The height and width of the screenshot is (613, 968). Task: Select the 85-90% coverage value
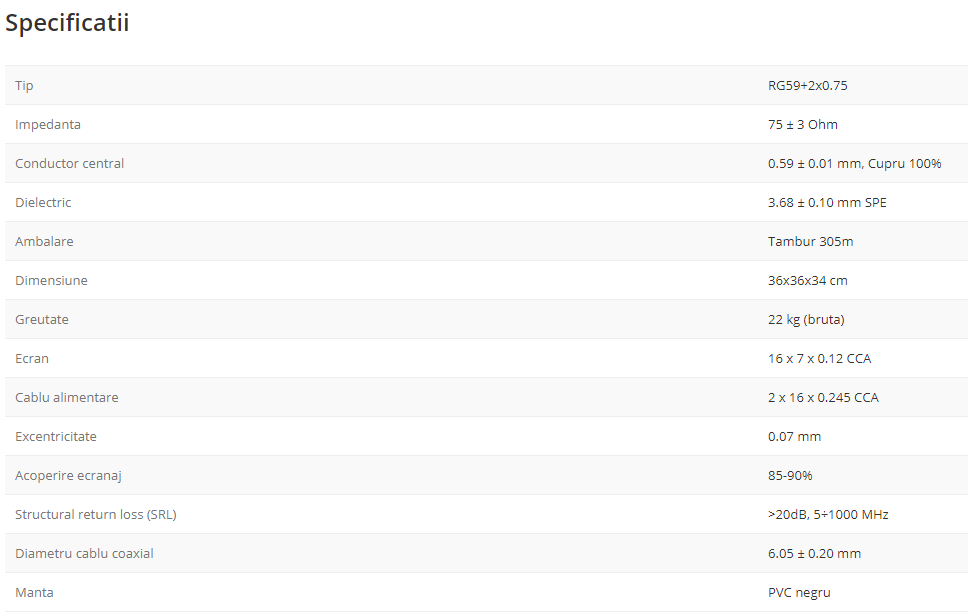790,475
